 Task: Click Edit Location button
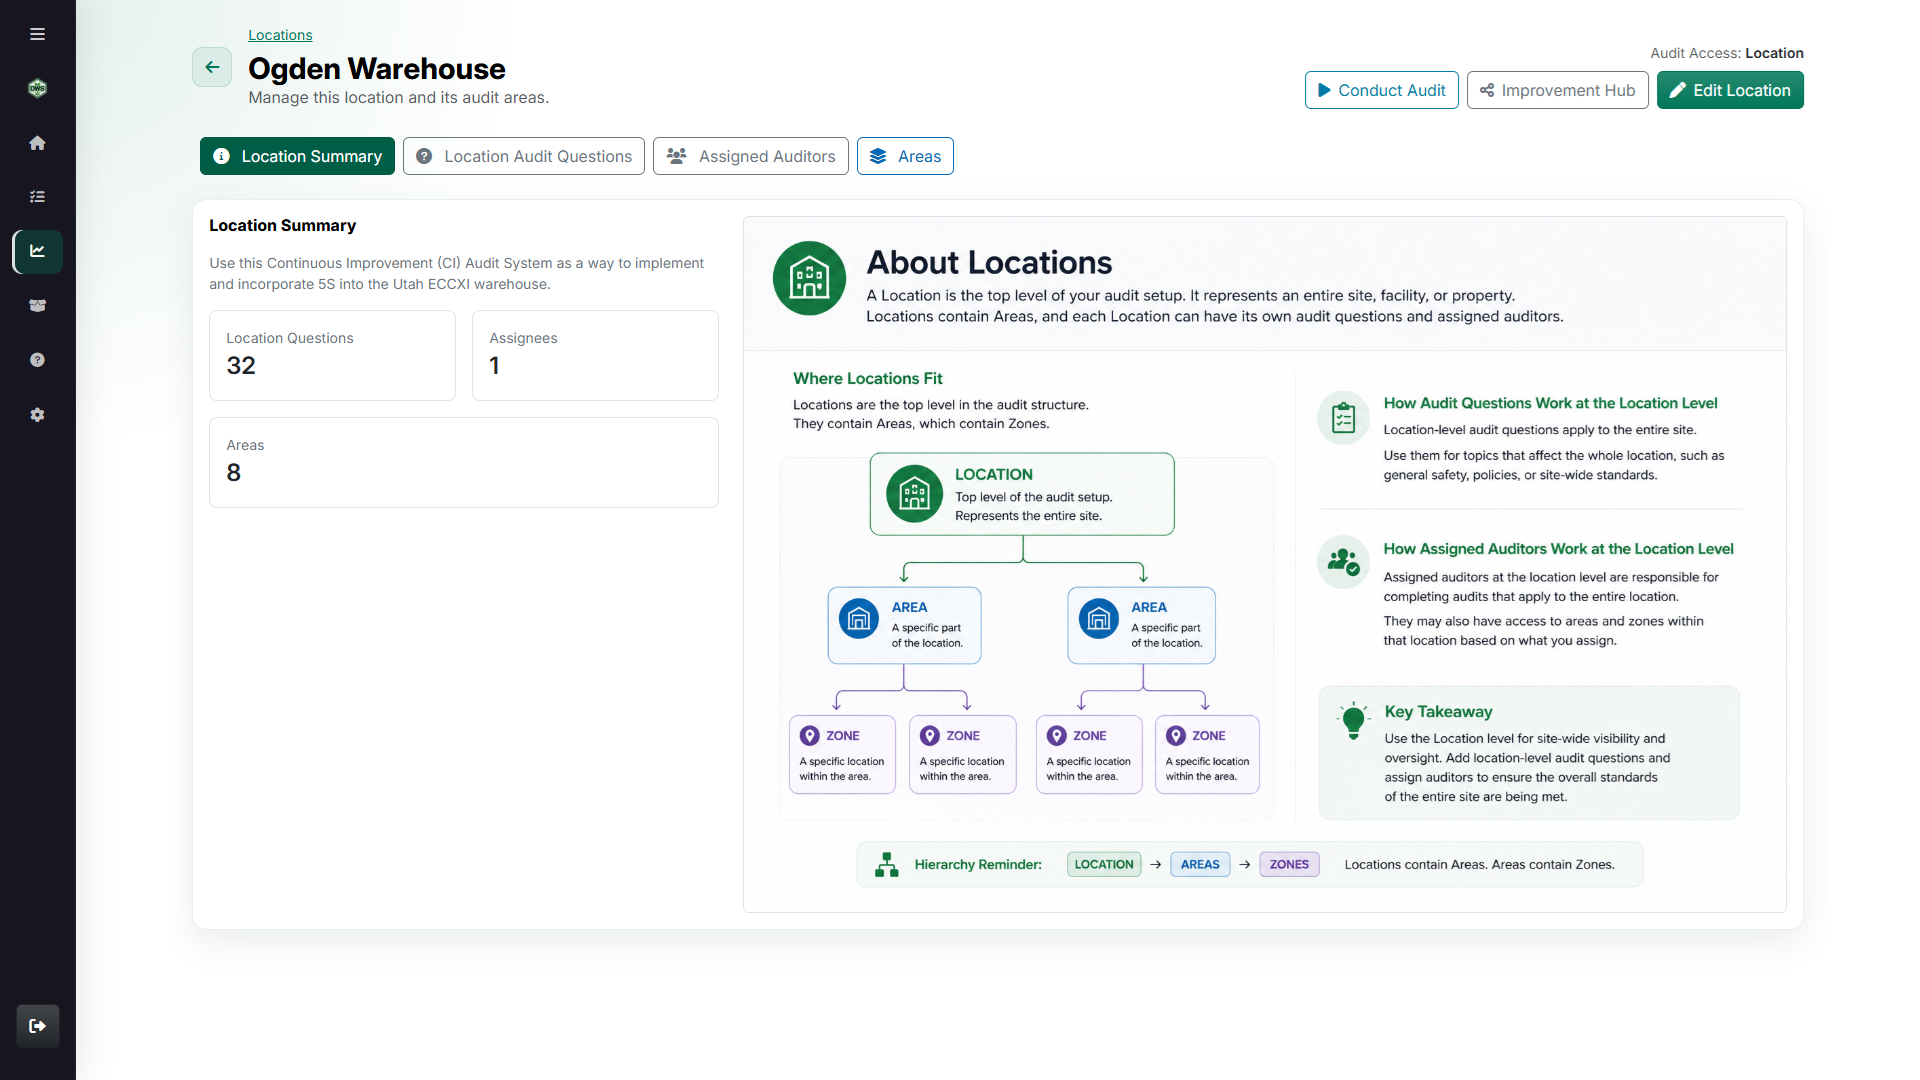1730,90
